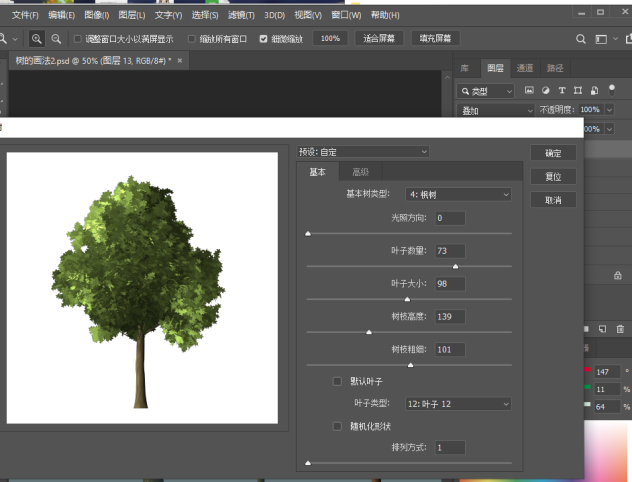This screenshot has height=482, width=632.
Task: Select the zoom out magnifier icon
Action: pos(56,38)
